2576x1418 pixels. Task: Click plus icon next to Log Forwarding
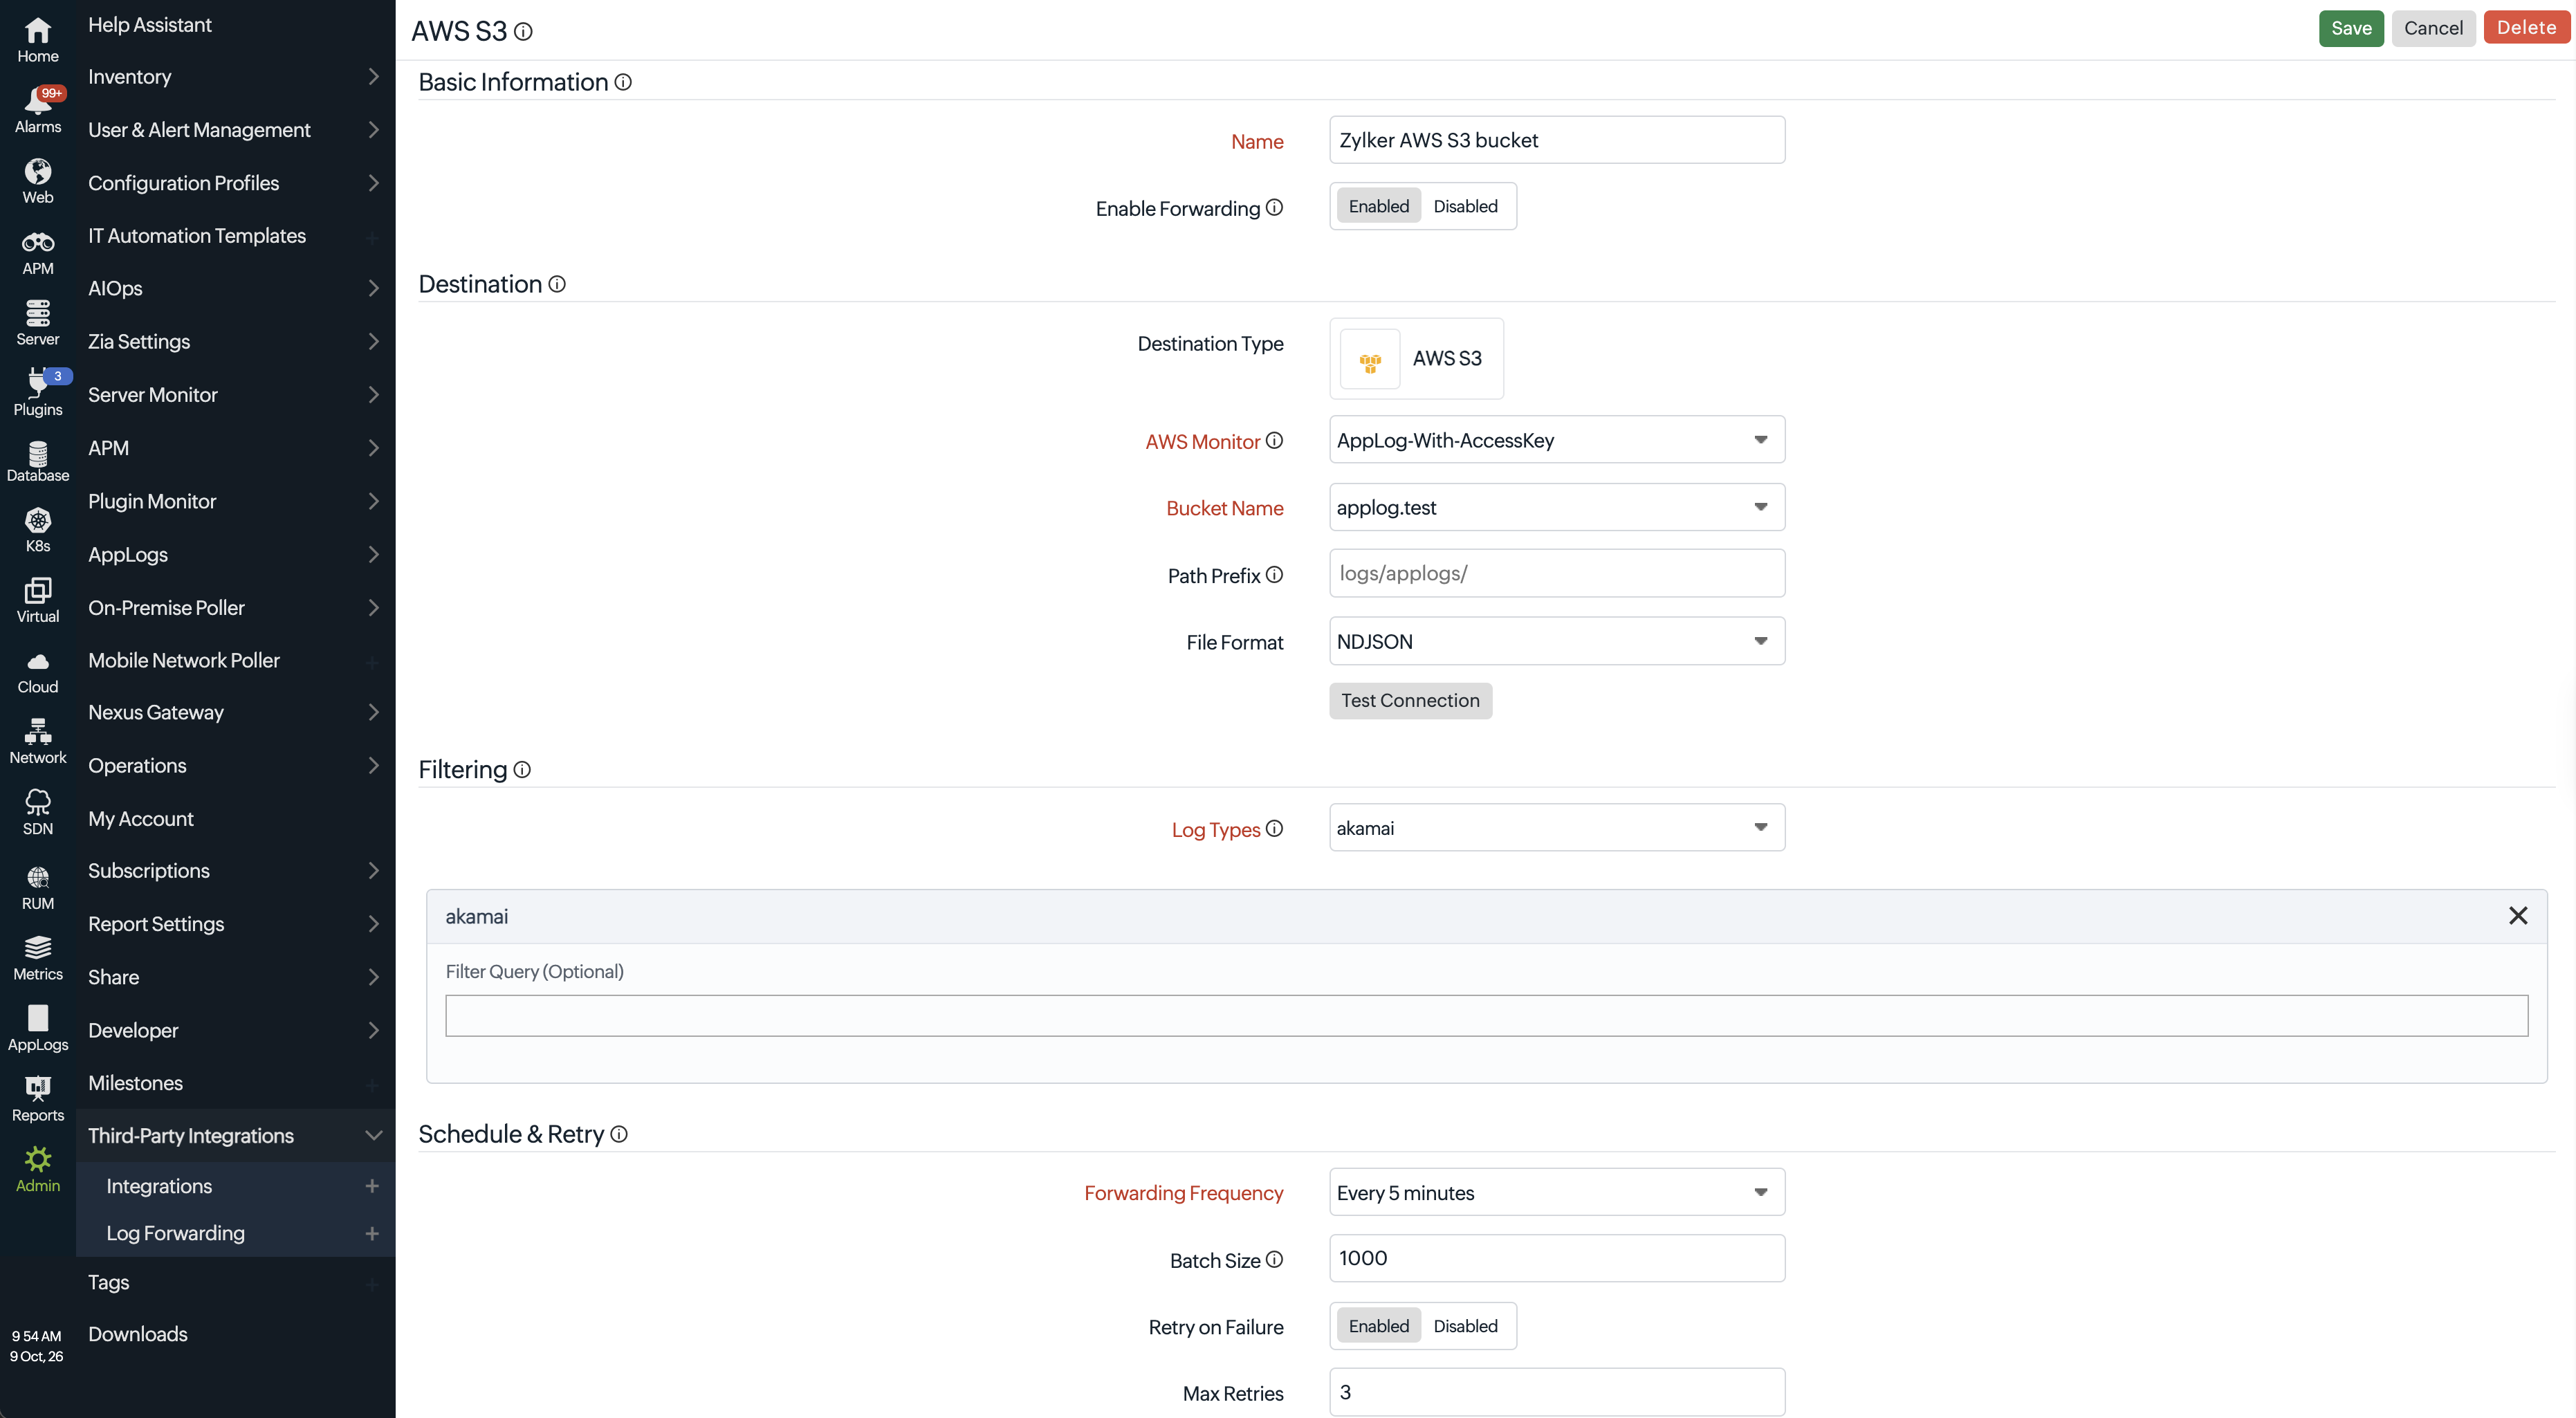[372, 1233]
